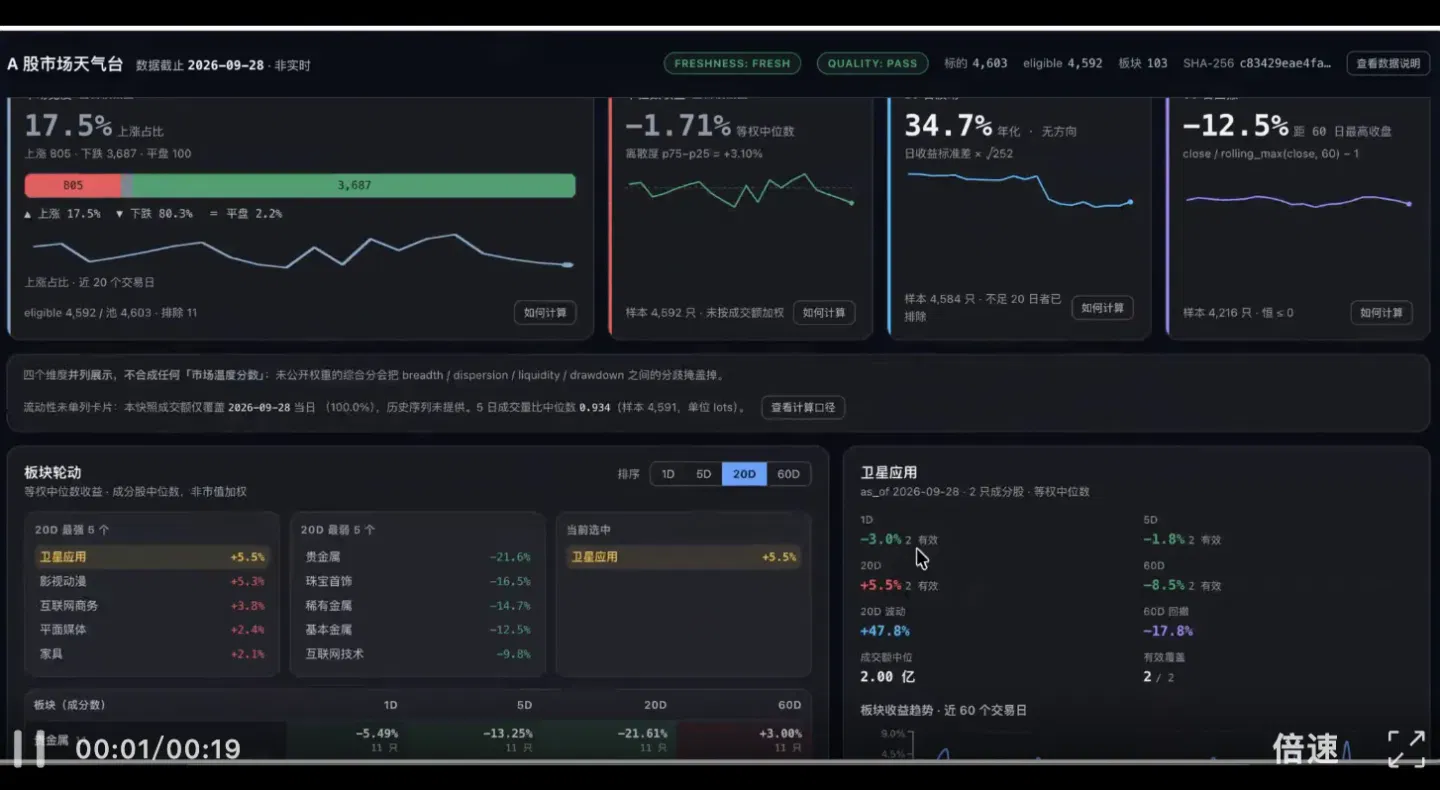Pause the video with the pause icon
Image resolution: width=1440 pixels, height=790 pixels.
pyautogui.click(x=29, y=748)
